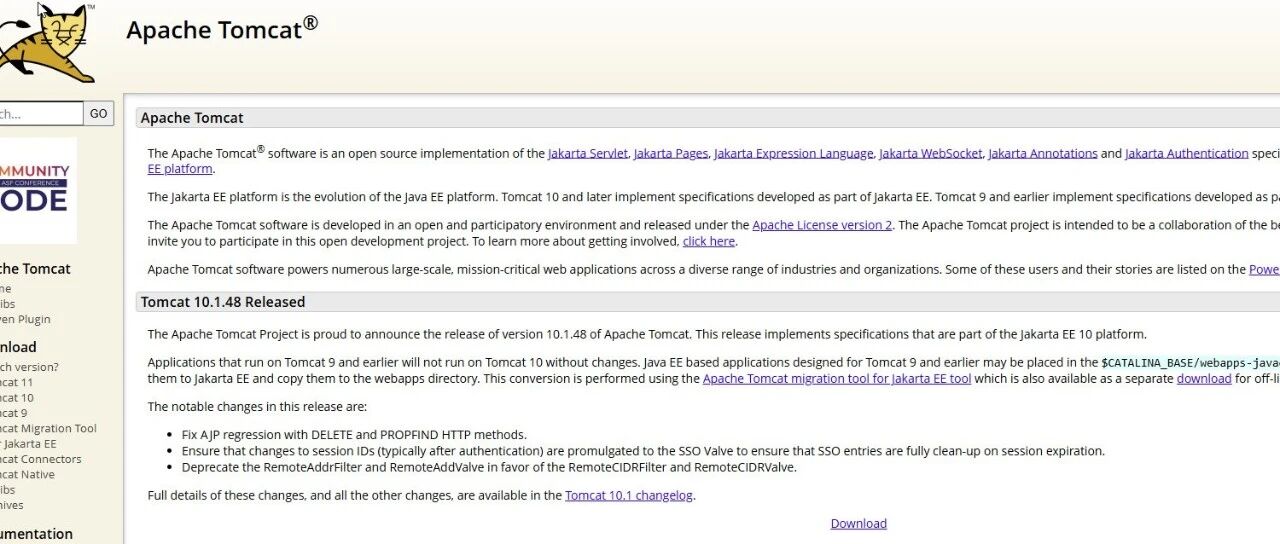Click the centered Download link

859,523
